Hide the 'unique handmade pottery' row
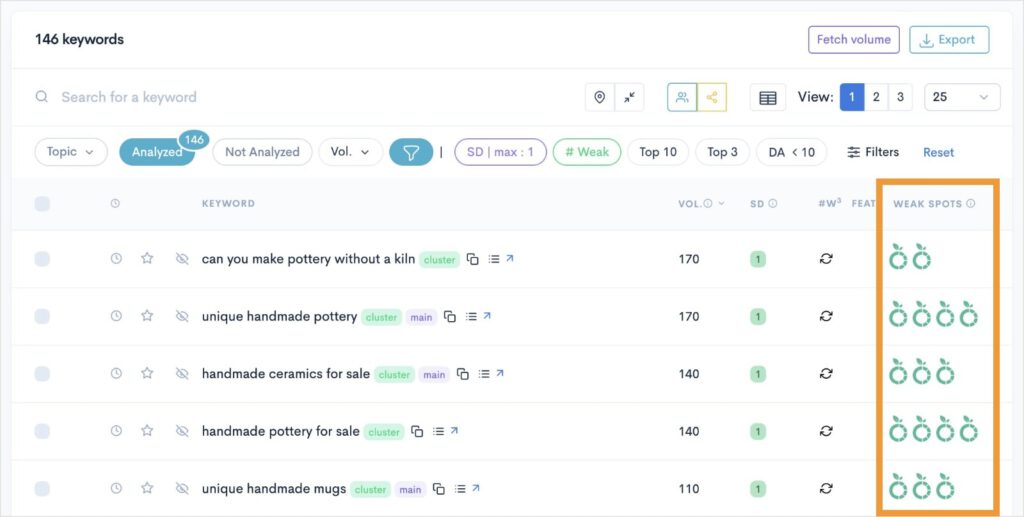Screen dimensions: 1024x517 (x=182, y=317)
